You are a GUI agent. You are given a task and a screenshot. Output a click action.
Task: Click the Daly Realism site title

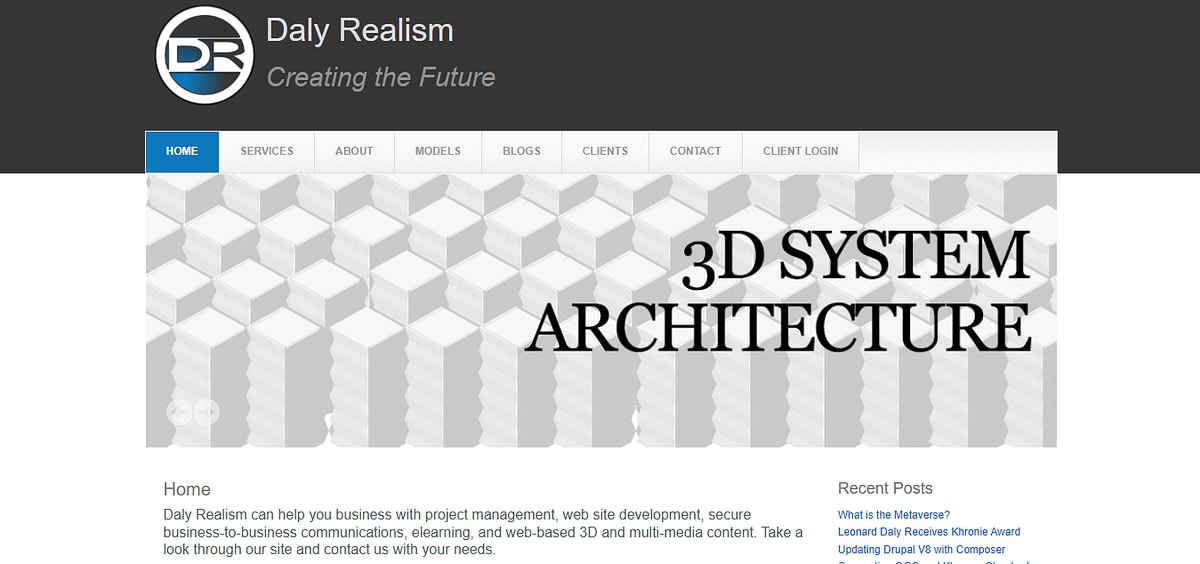pyautogui.click(x=360, y=30)
